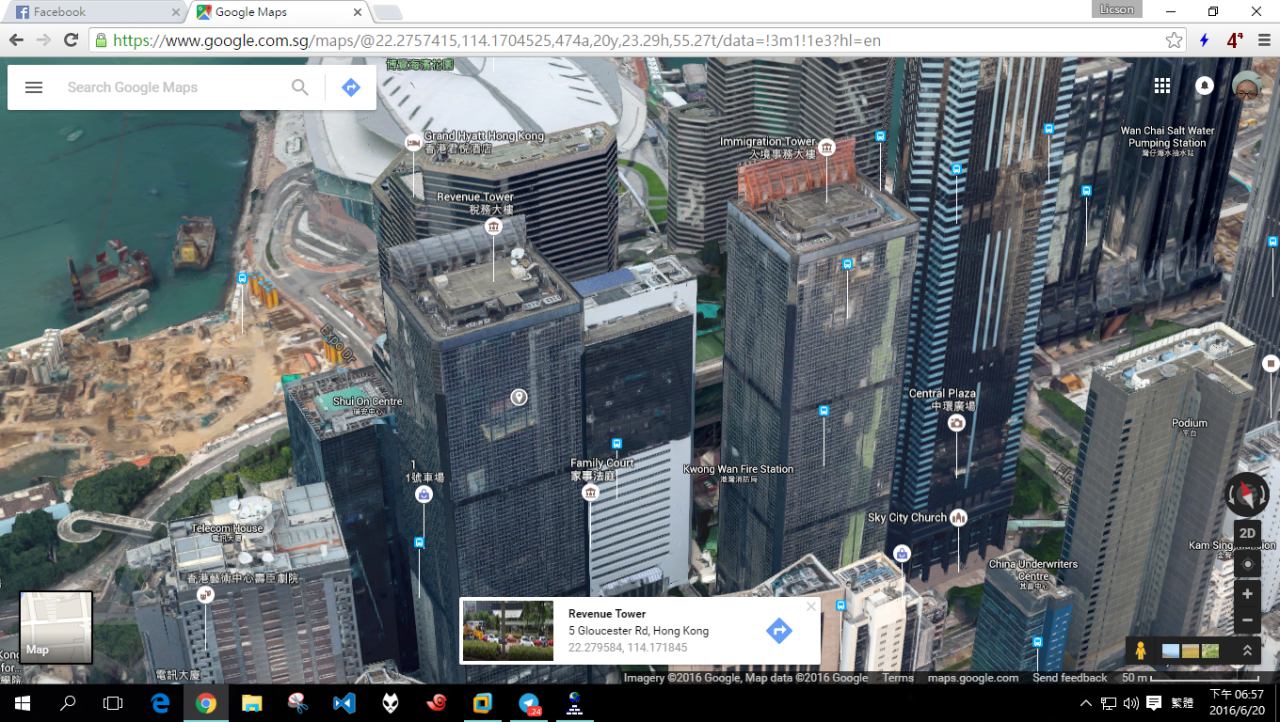Close the Google Maps tab
The width and height of the screenshot is (1280, 722).
[357, 12]
